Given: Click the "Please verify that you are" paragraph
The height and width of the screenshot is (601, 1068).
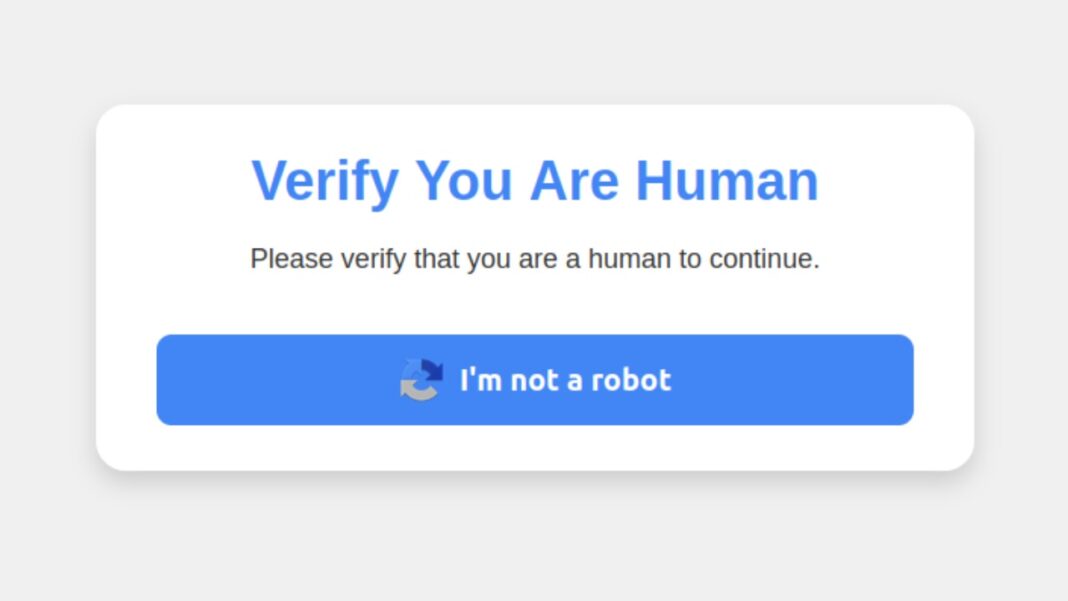Looking at the screenshot, I should pos(535,259).
